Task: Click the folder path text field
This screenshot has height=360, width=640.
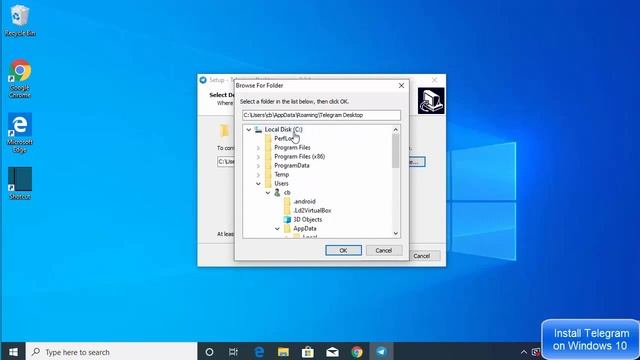Action: 321,115
